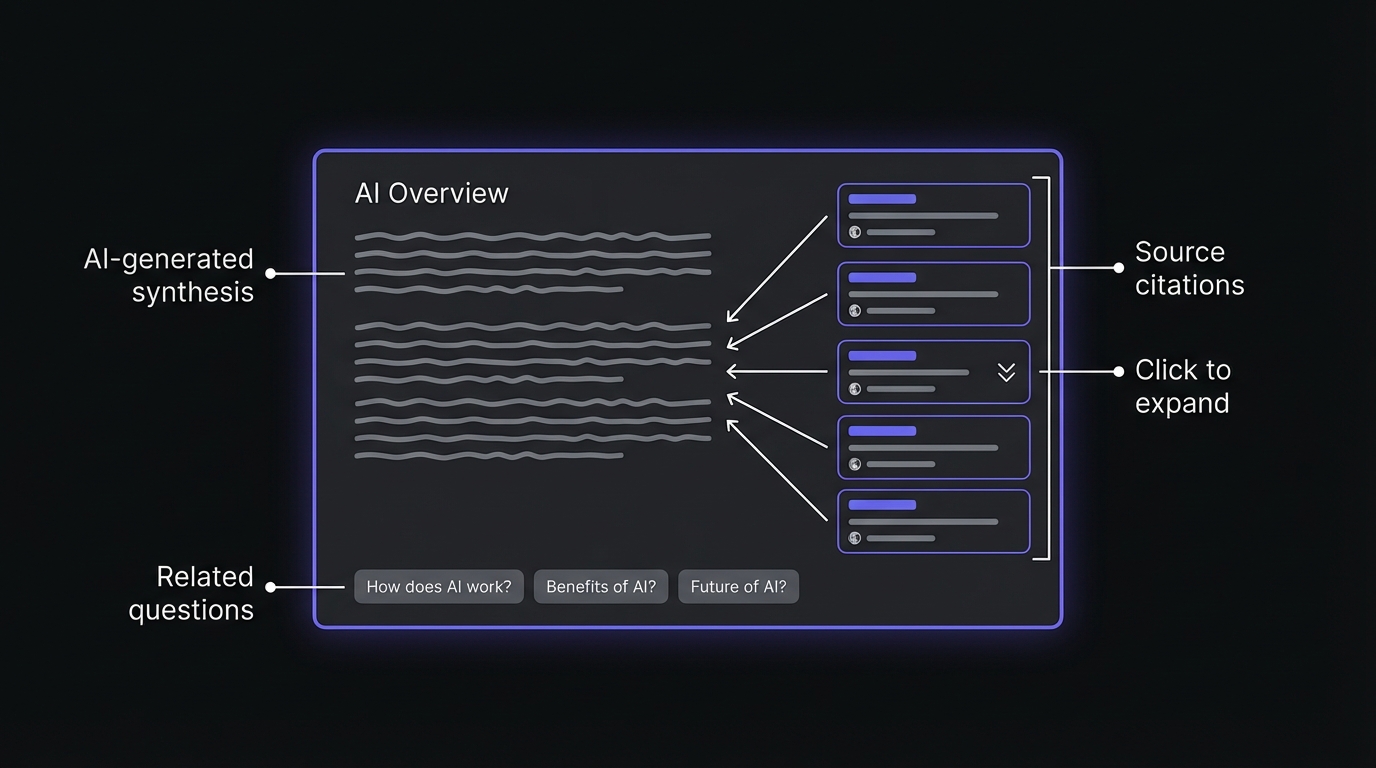
Task: Open the purple title of the bottom source card
Action: click(882, 505)
